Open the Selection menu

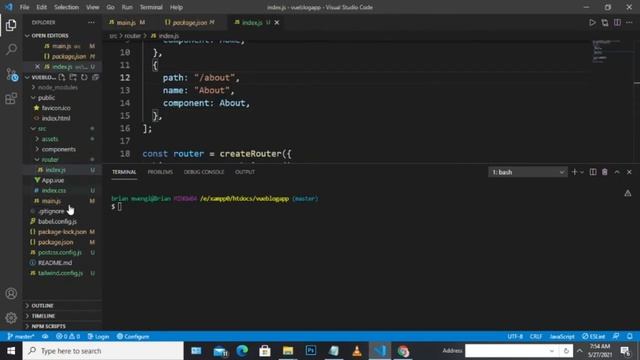(x=66, y=7)
